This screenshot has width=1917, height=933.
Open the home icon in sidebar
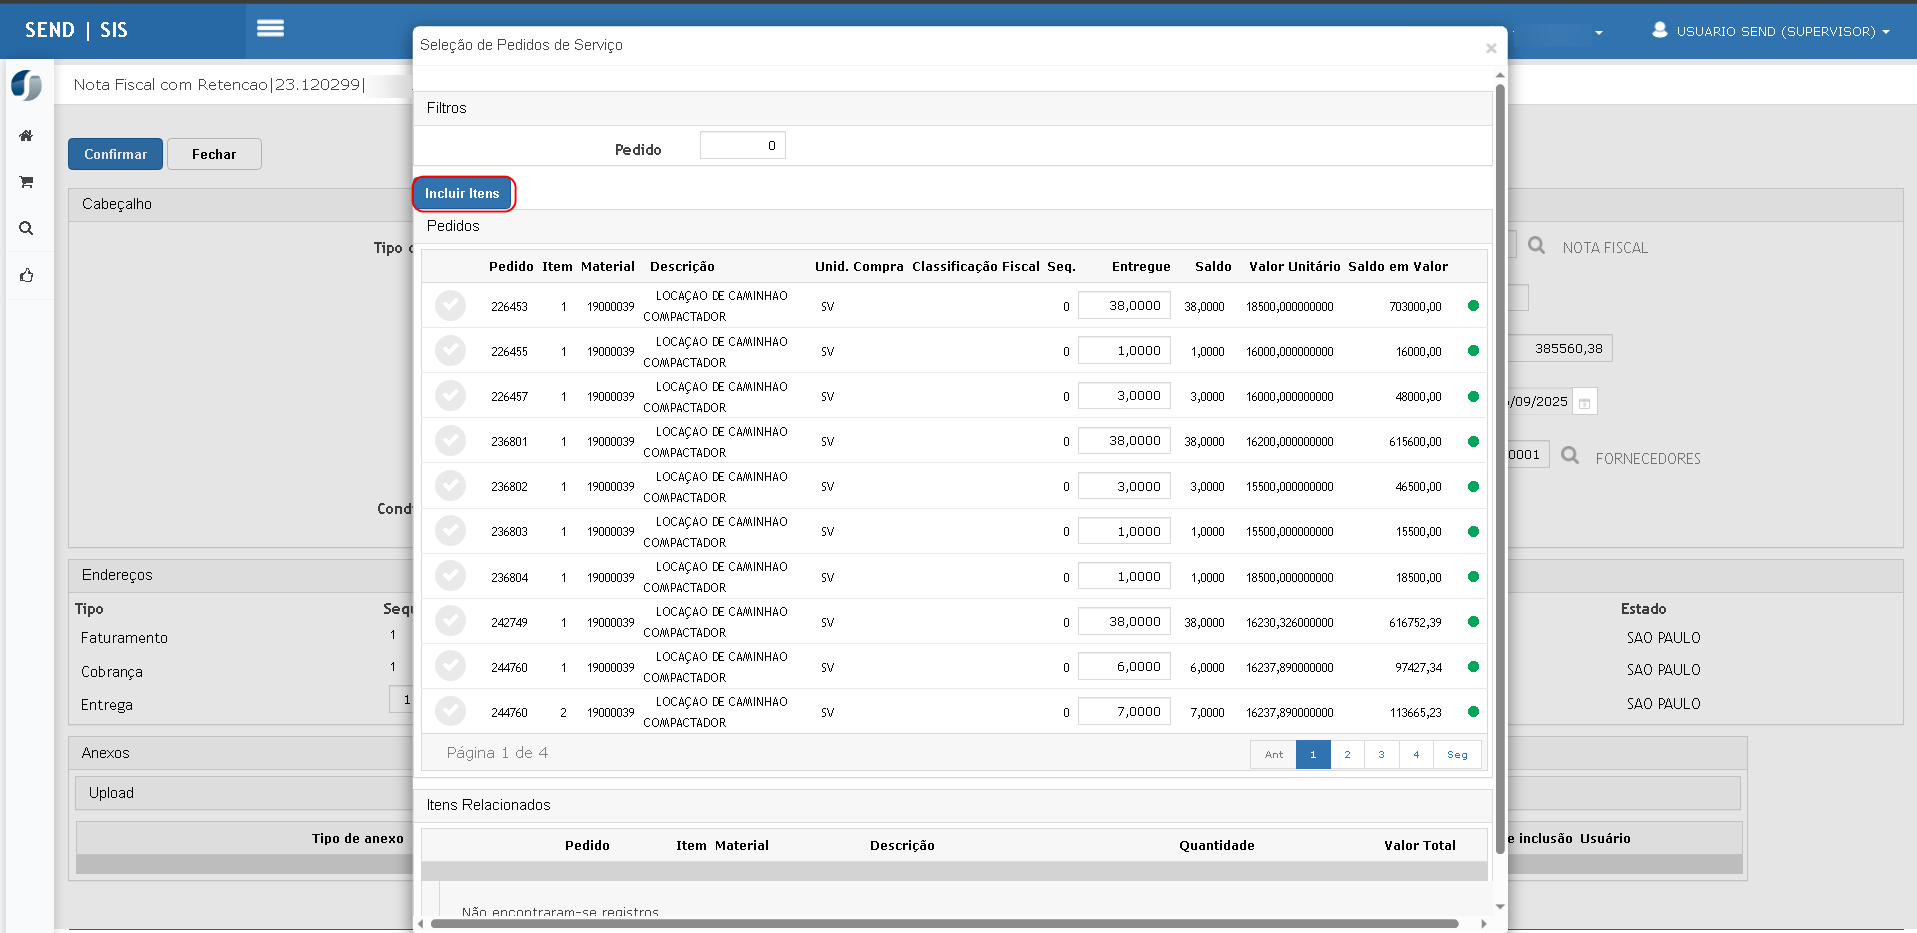[26, 136]
